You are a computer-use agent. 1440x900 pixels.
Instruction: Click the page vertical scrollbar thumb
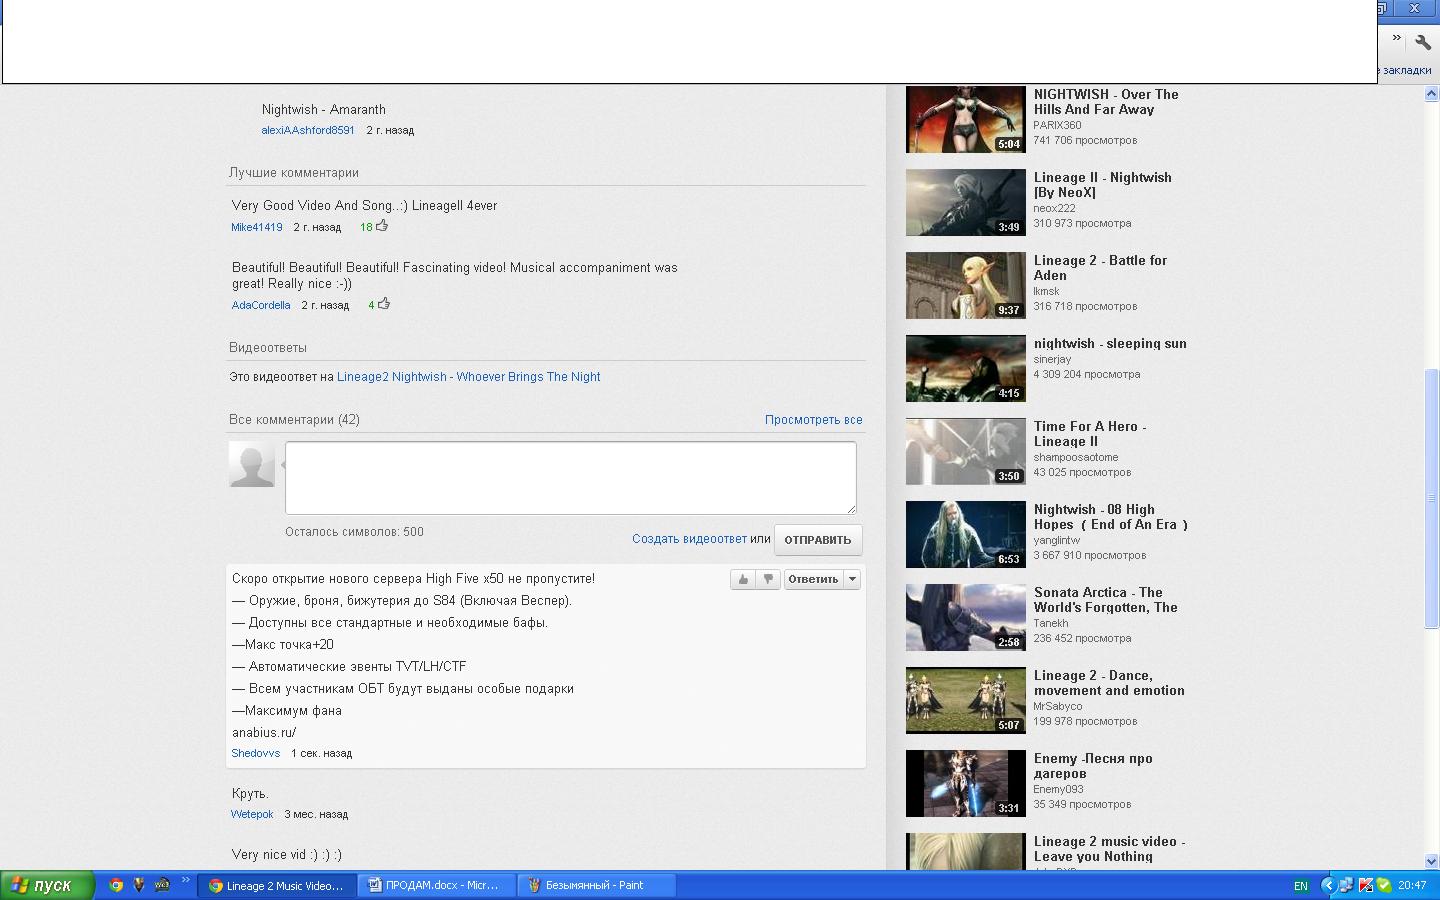tap(1431, 498)
